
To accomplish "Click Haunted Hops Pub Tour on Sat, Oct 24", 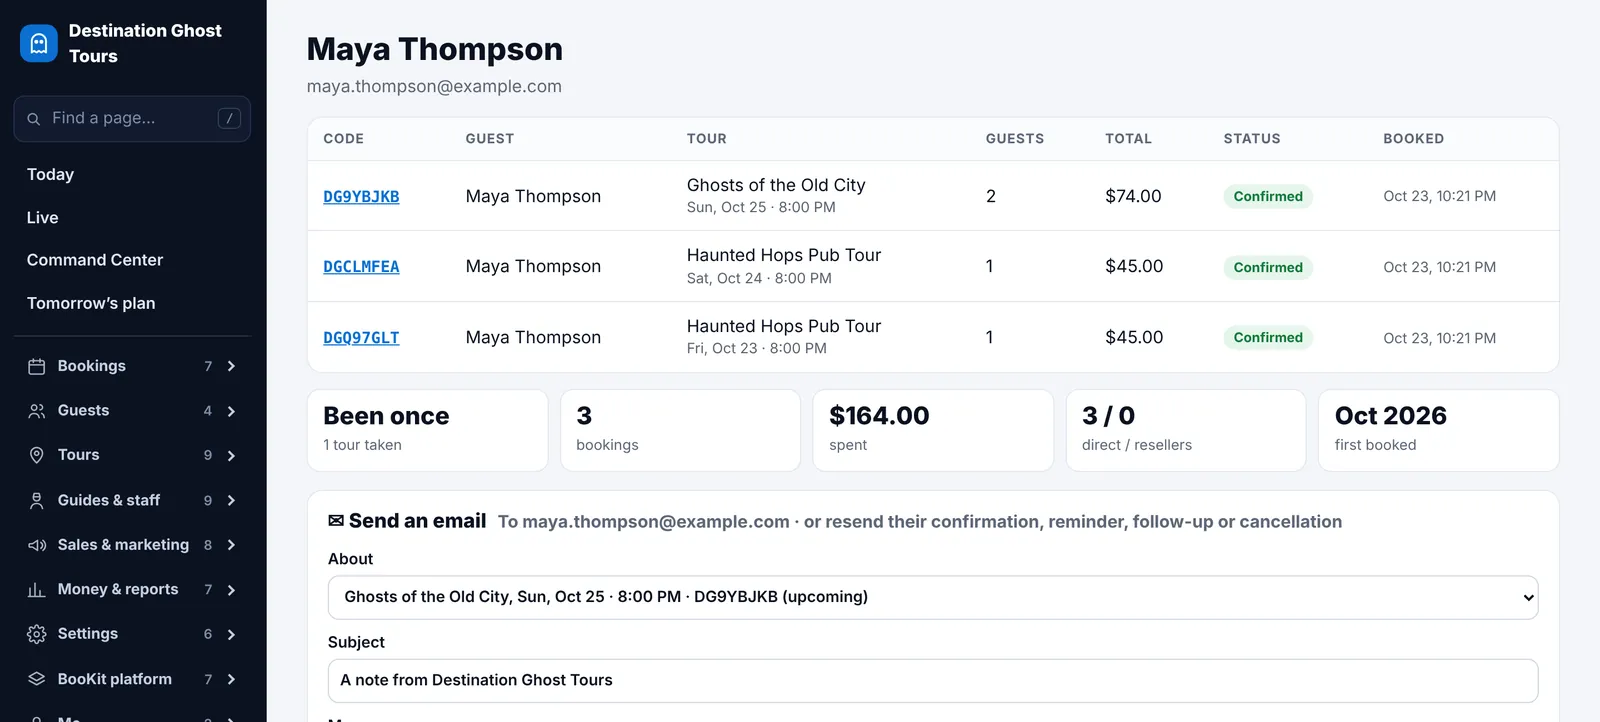I will tap(784, 266).
